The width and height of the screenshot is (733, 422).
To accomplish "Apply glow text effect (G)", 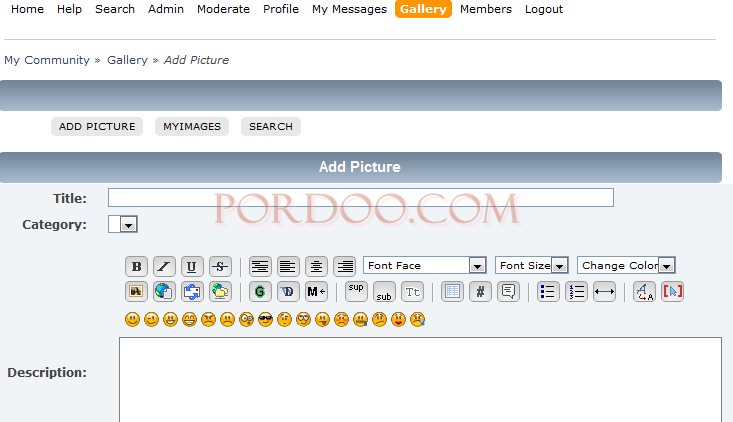I will 260,292.
